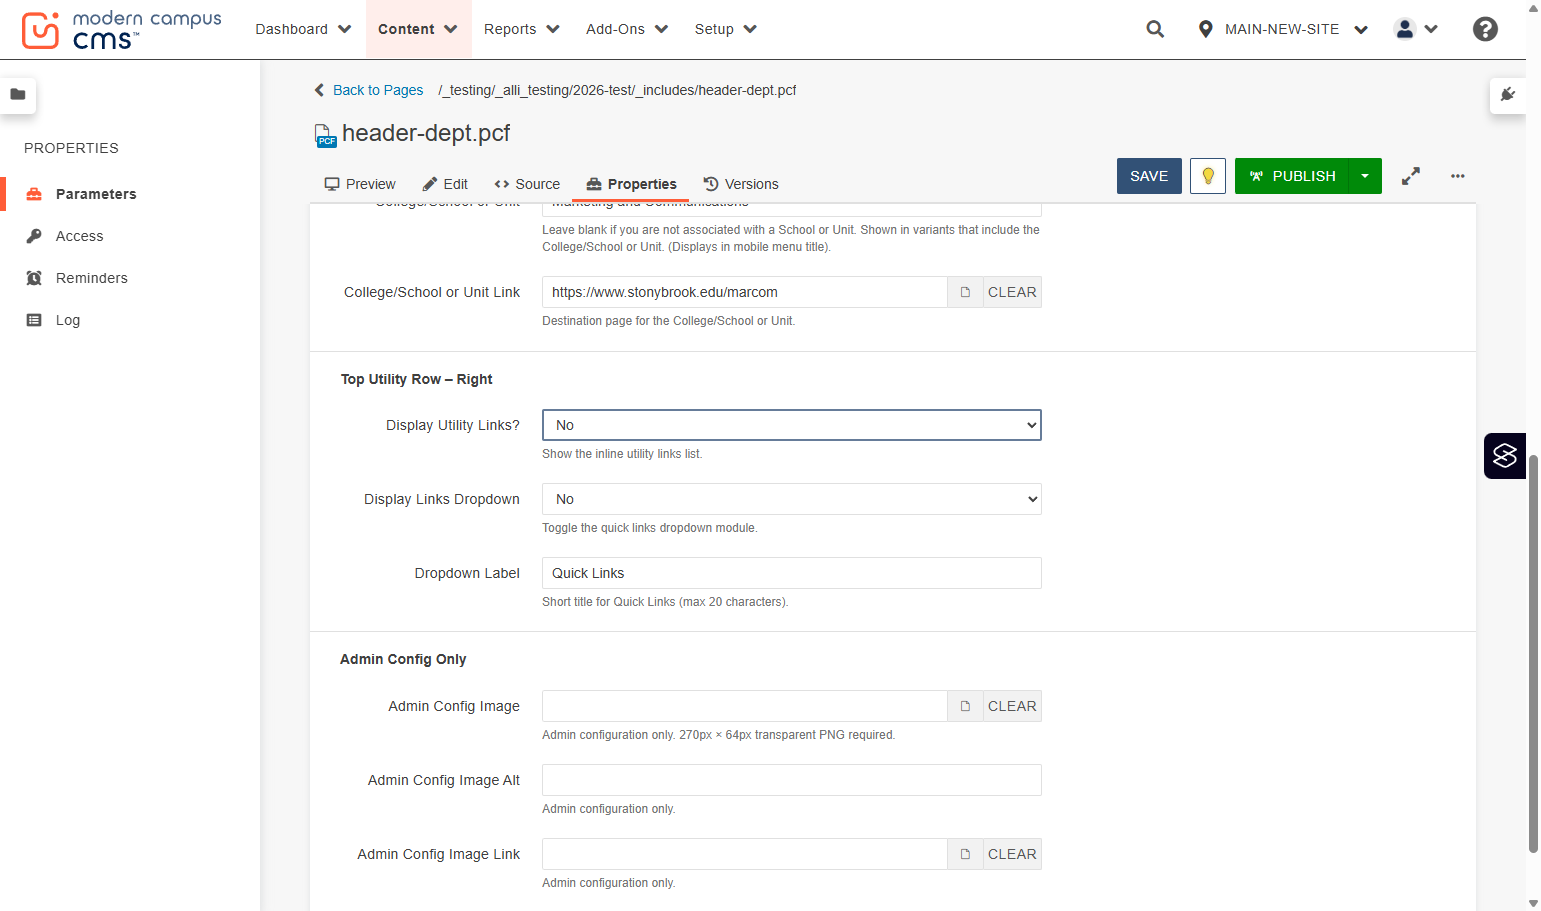Switch to the Preview tab
Screen dimensions: 1541x911
pyautogui.click(x=360, y=184)
